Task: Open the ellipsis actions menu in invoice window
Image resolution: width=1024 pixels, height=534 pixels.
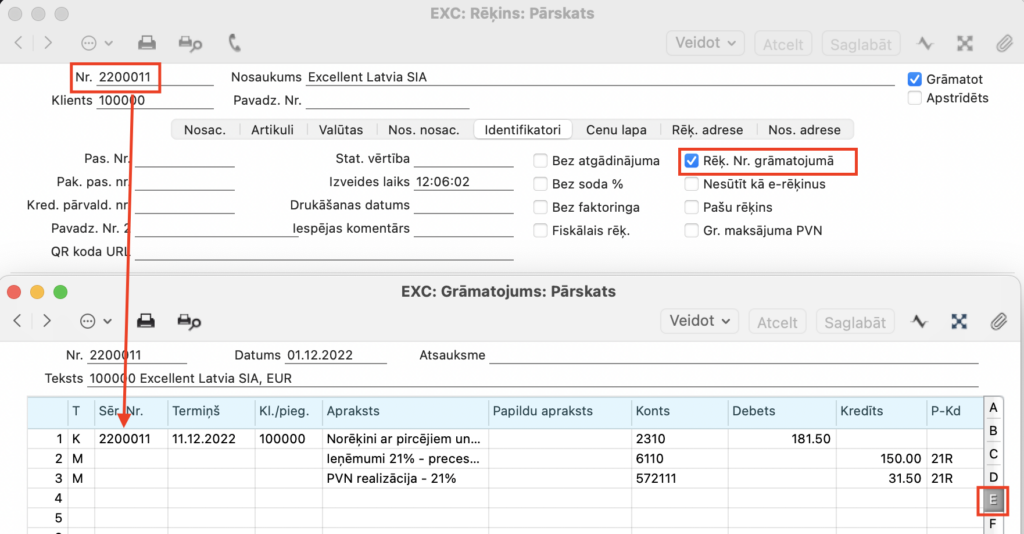Action: tap(96, 43)
